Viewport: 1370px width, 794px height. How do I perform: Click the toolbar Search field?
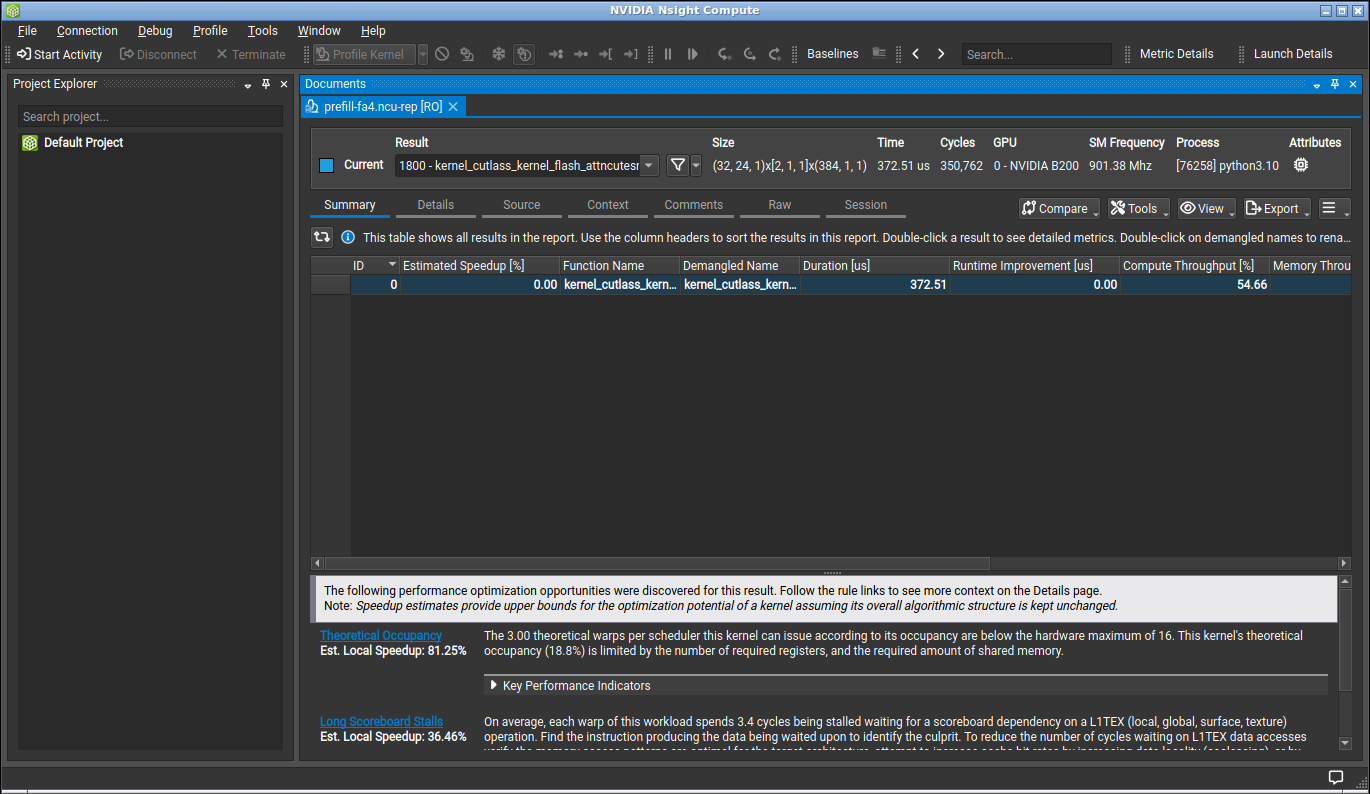coord(1037,54)
